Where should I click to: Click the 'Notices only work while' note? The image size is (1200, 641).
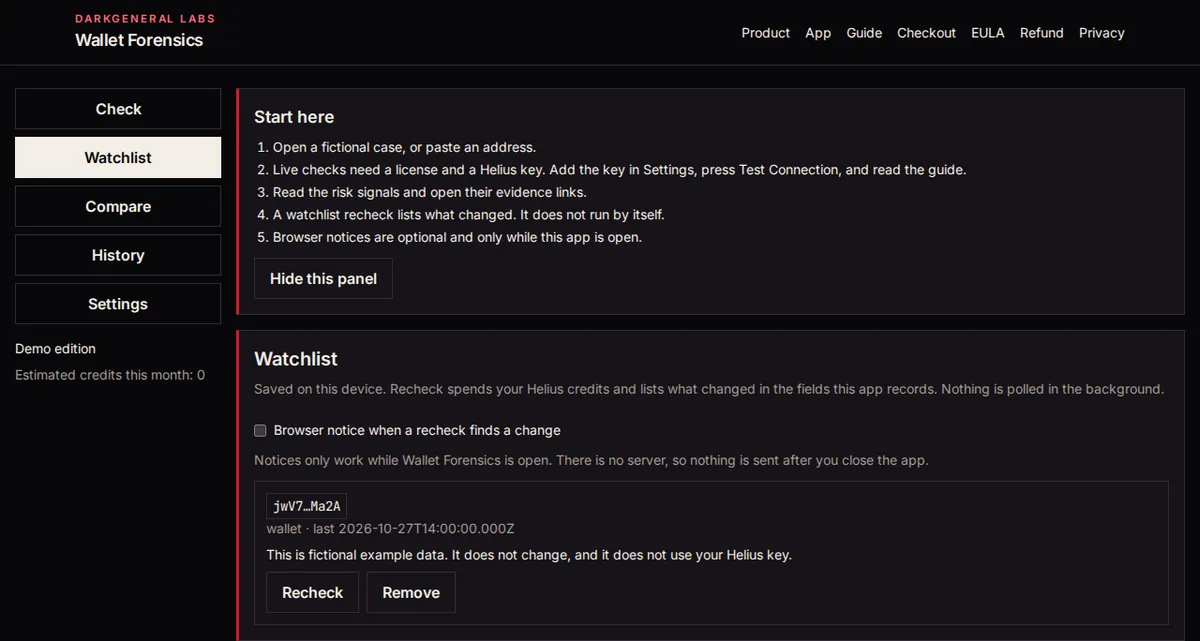tap(591, 461)
